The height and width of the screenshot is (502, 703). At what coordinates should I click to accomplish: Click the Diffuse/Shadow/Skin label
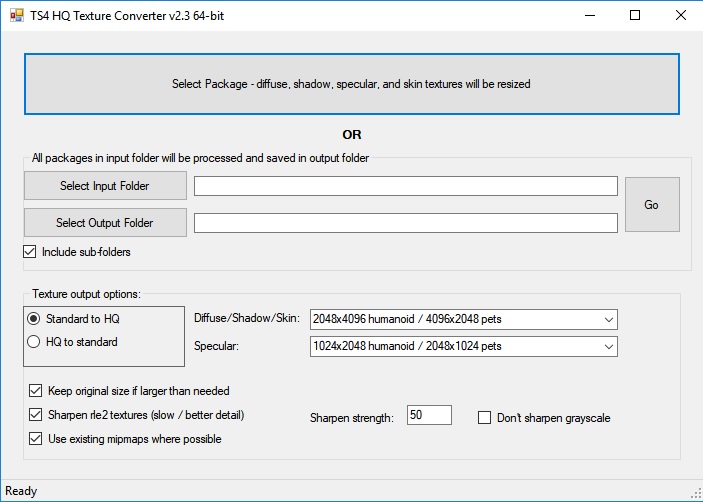point(247,318)
